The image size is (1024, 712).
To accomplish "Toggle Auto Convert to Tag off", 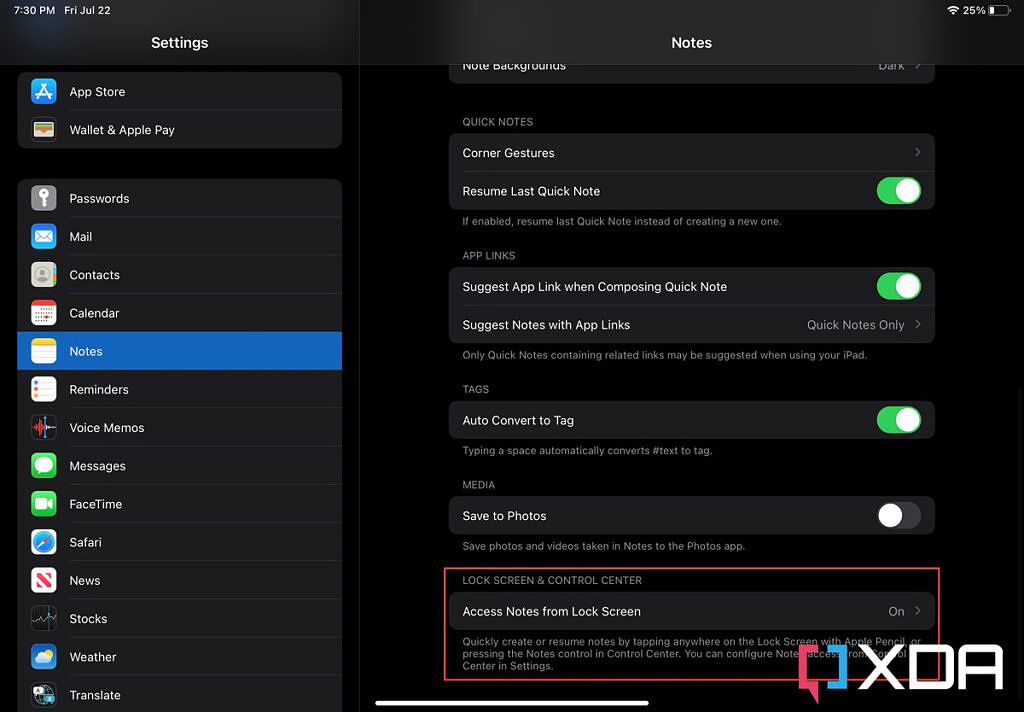I will click(898, 421).
